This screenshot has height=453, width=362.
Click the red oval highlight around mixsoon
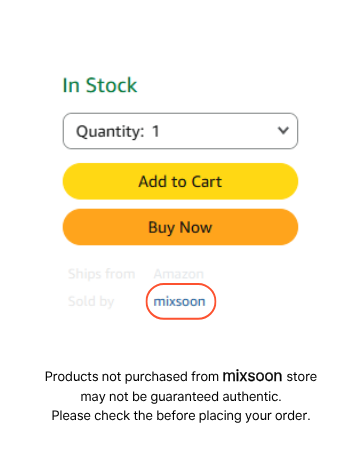181,301
